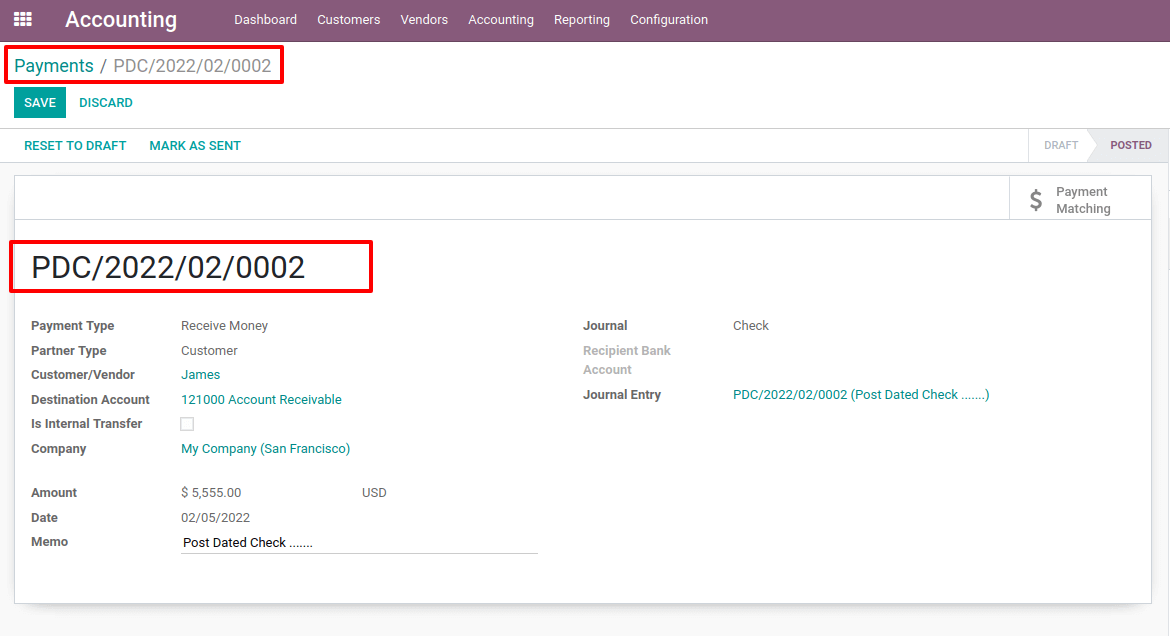Image resolution: width=1170 pixels, height=636 pixels.
Task: Click the Payment Matching dollar icon
Action: (1036, 200)
